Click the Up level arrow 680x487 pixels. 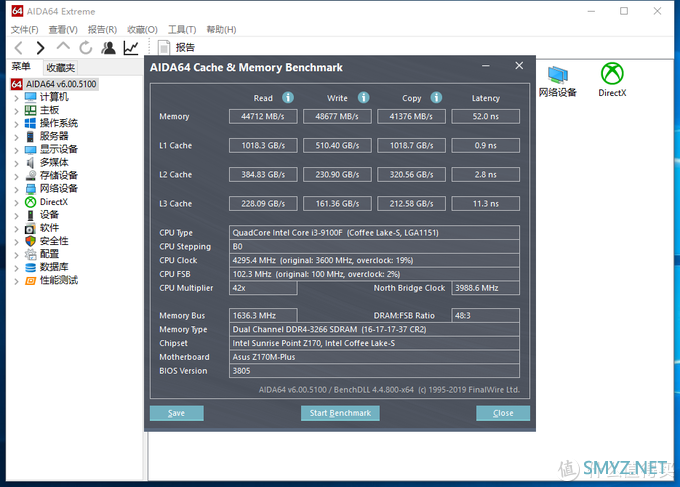63,47
